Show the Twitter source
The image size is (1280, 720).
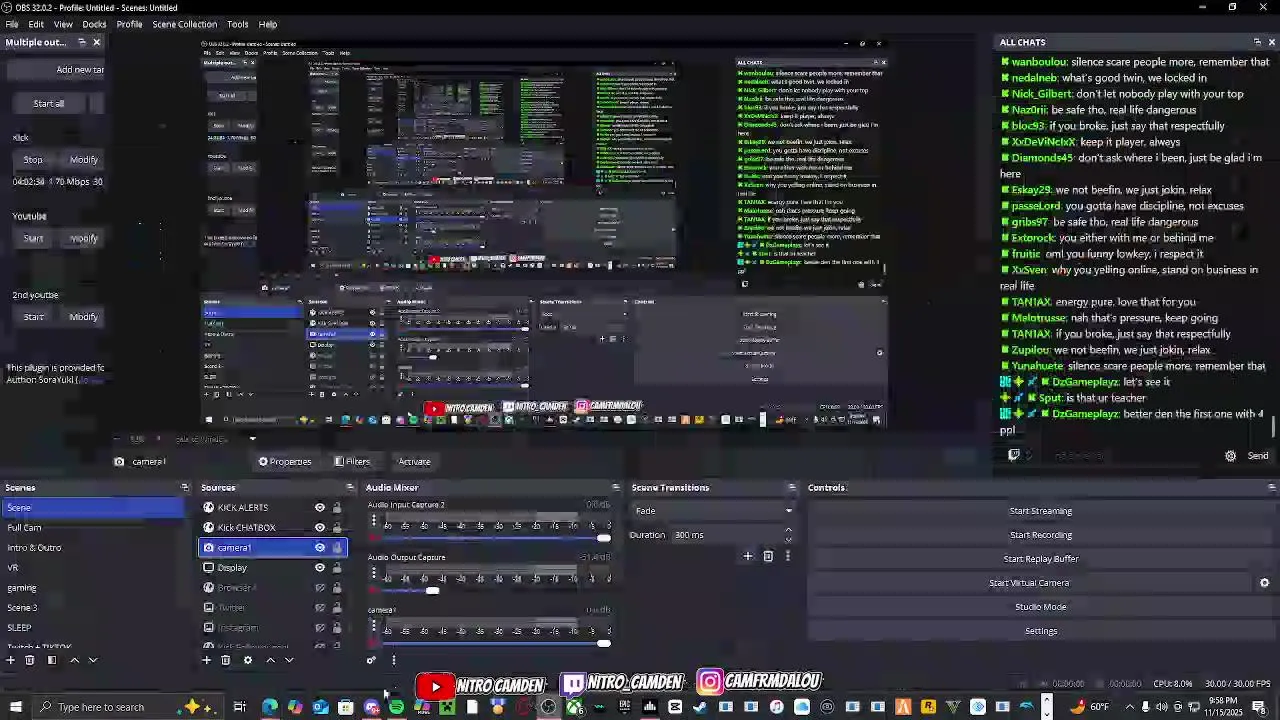tap(320, 608)
